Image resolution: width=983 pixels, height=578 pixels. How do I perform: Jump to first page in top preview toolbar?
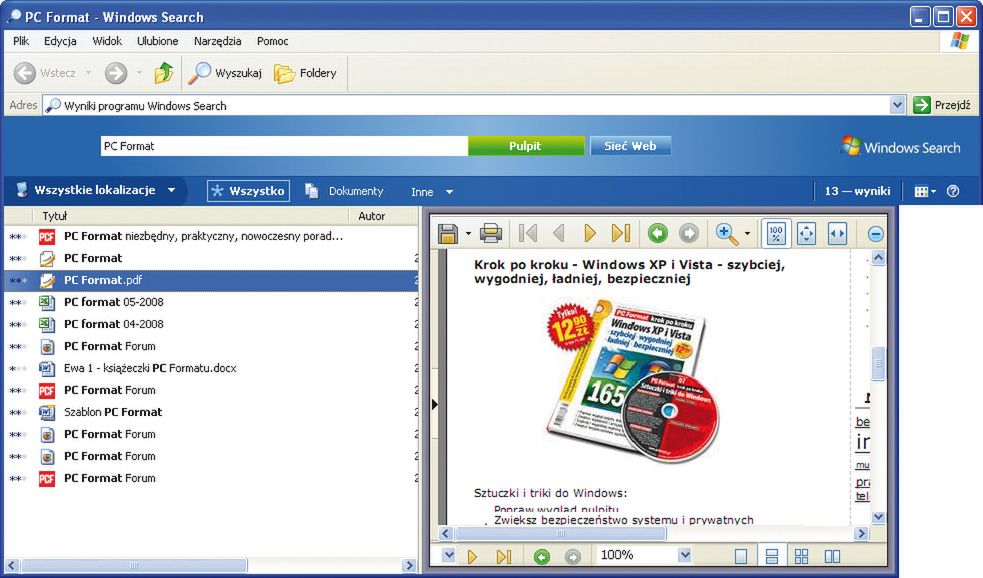tap(528, 234)
